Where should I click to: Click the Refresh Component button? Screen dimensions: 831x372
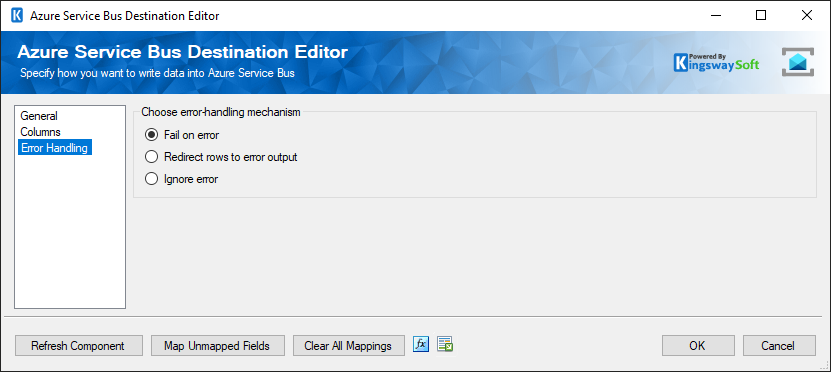coord(78,346)
